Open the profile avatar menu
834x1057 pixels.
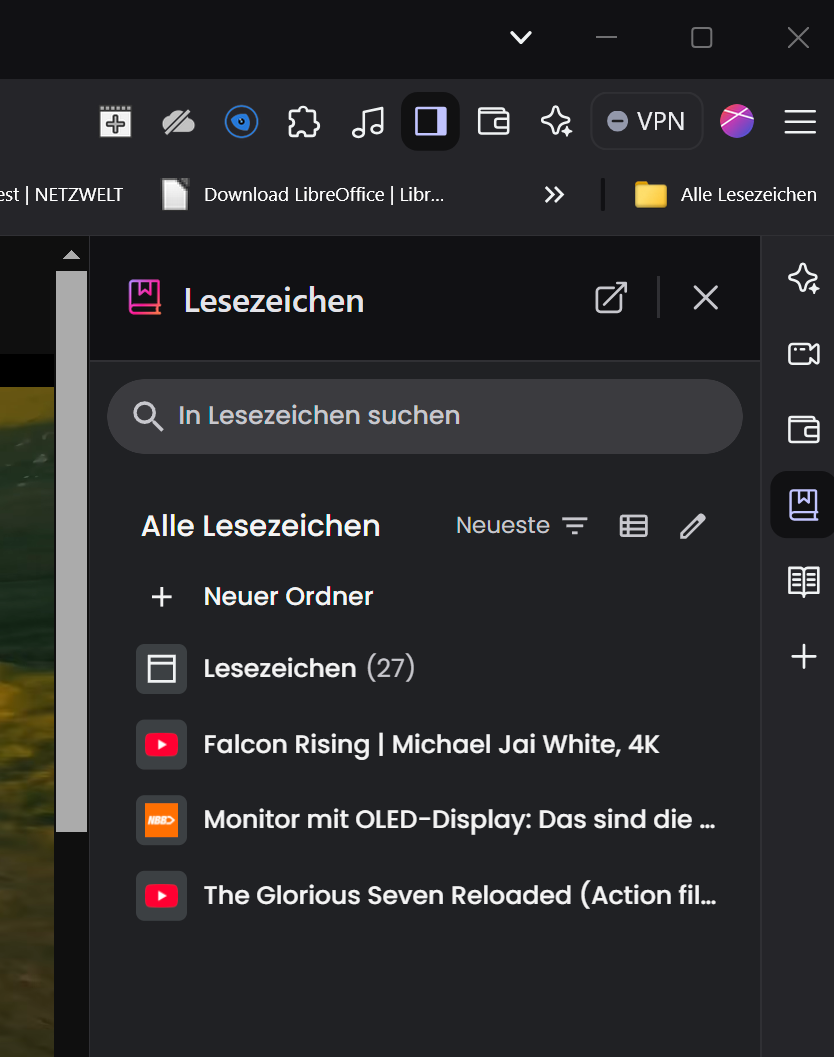pos(737,121)
